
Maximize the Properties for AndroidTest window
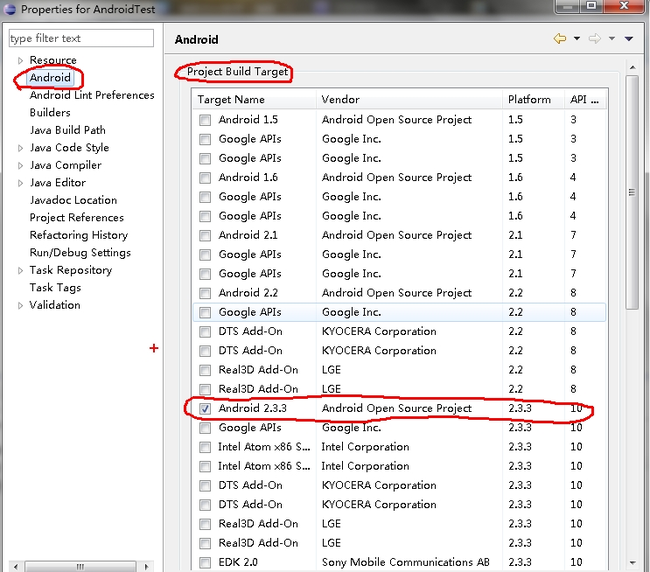[x=592, y=6]
